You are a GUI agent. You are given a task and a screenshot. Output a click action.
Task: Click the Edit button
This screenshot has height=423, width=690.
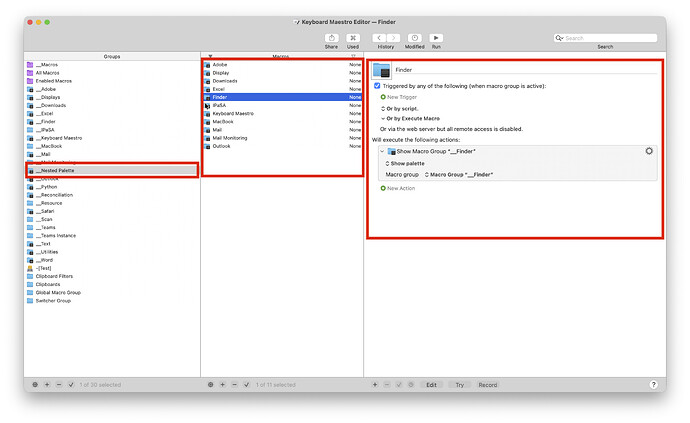431,384
